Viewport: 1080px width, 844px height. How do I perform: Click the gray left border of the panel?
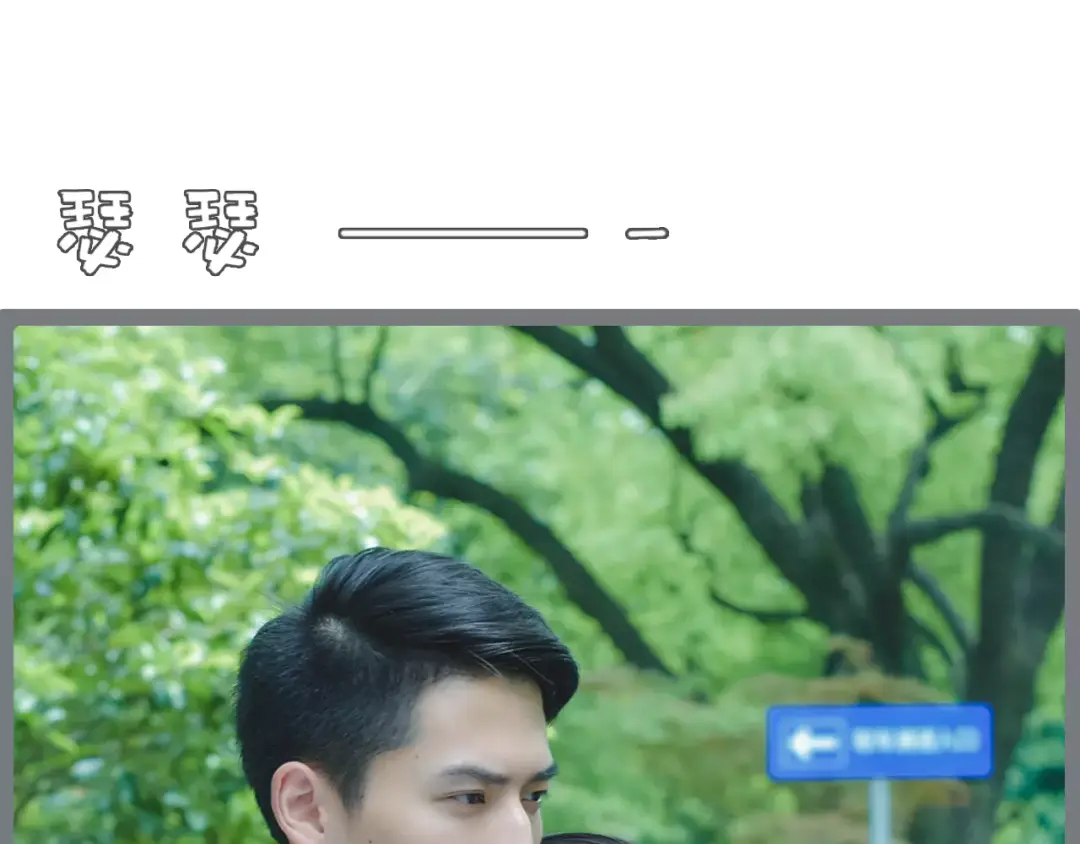coord(6,580)
